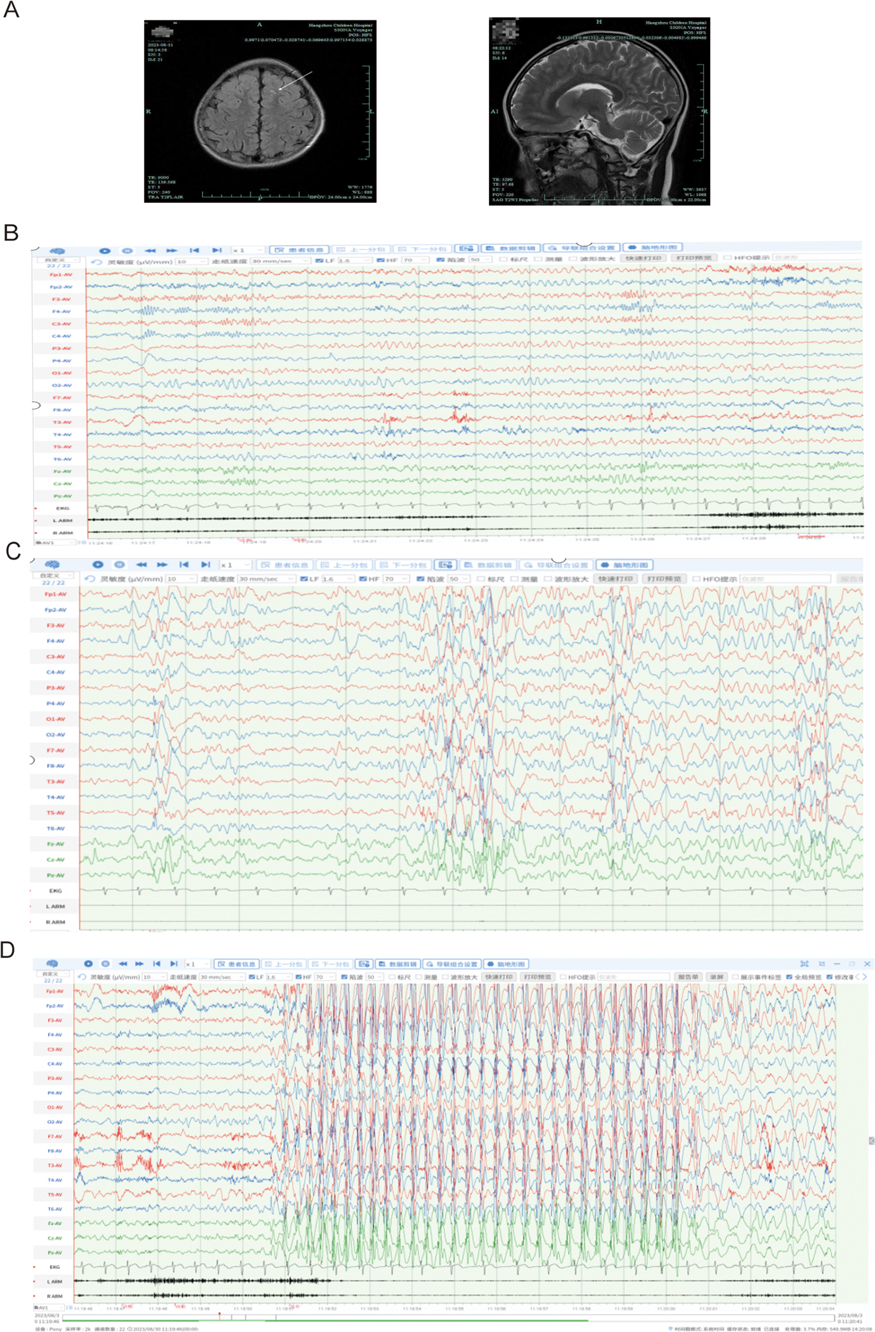The width and height of the screenshot is (875, 1332).
Task: Click 打印预览 print preview in panel B
Action: pos(692,258)
